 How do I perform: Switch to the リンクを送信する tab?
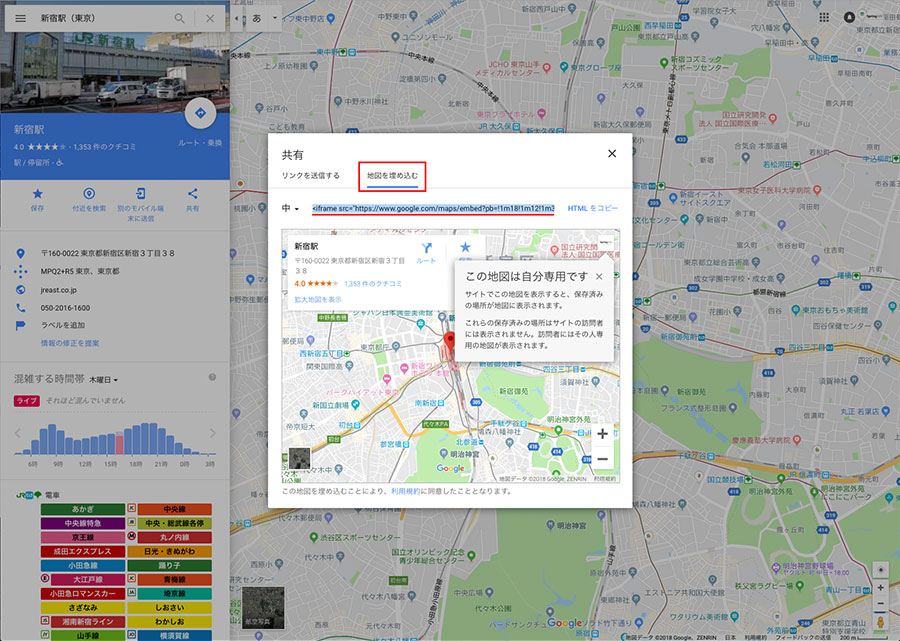[310, 175]
